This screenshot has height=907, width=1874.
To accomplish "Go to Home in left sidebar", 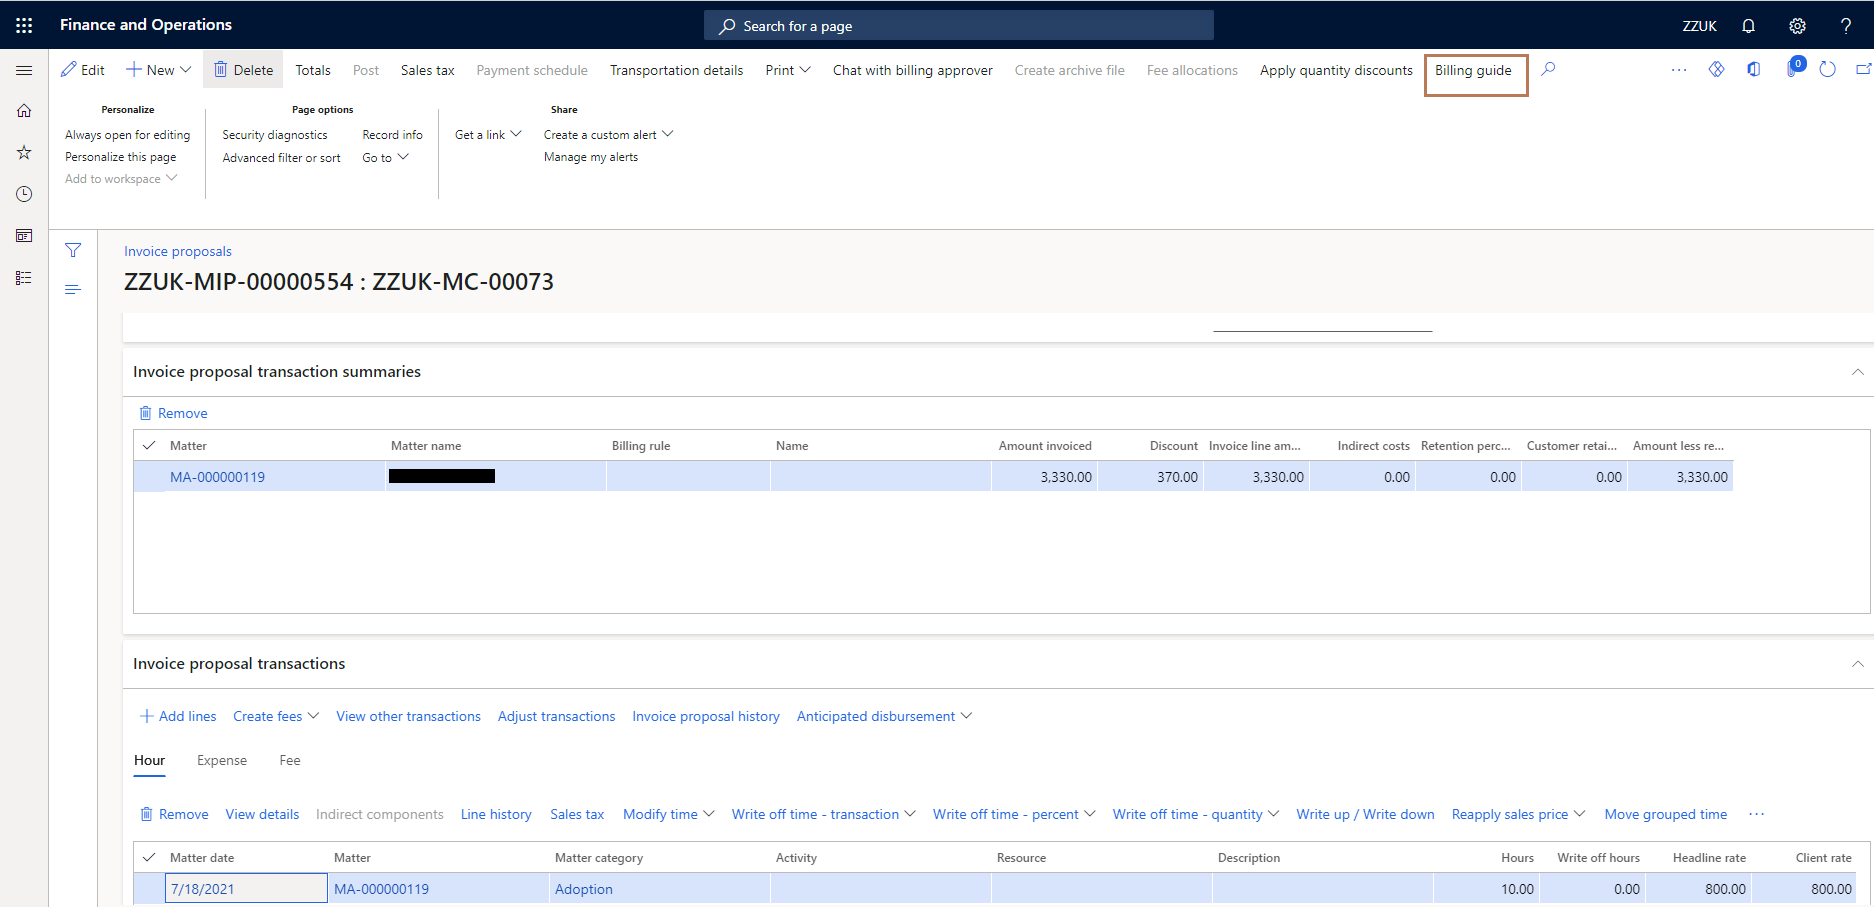I will click(x=24, y=111).
